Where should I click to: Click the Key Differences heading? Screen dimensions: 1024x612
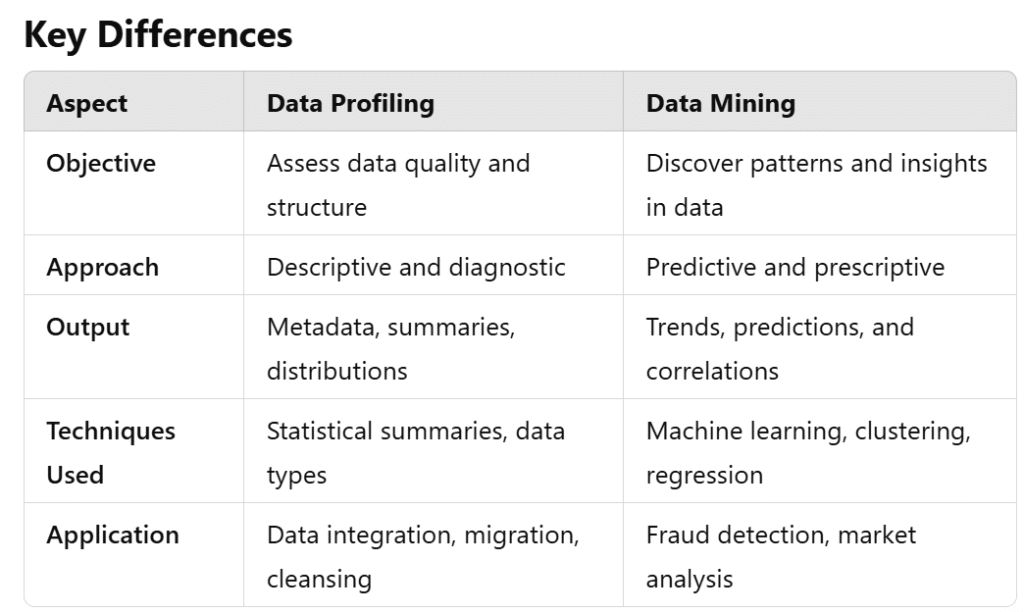(x=158, y=35)
